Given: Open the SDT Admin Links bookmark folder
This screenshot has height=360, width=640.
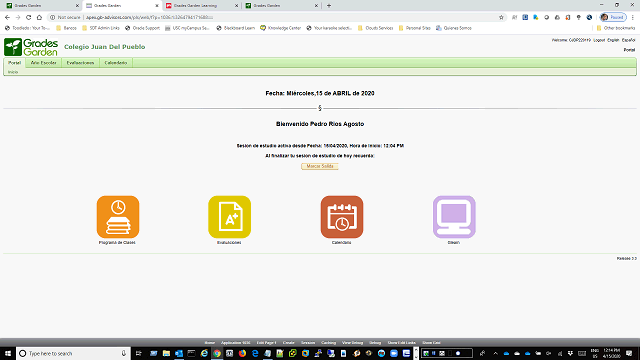Looking at the screenshot, I should pyautogui.click(x=100, y=28).
